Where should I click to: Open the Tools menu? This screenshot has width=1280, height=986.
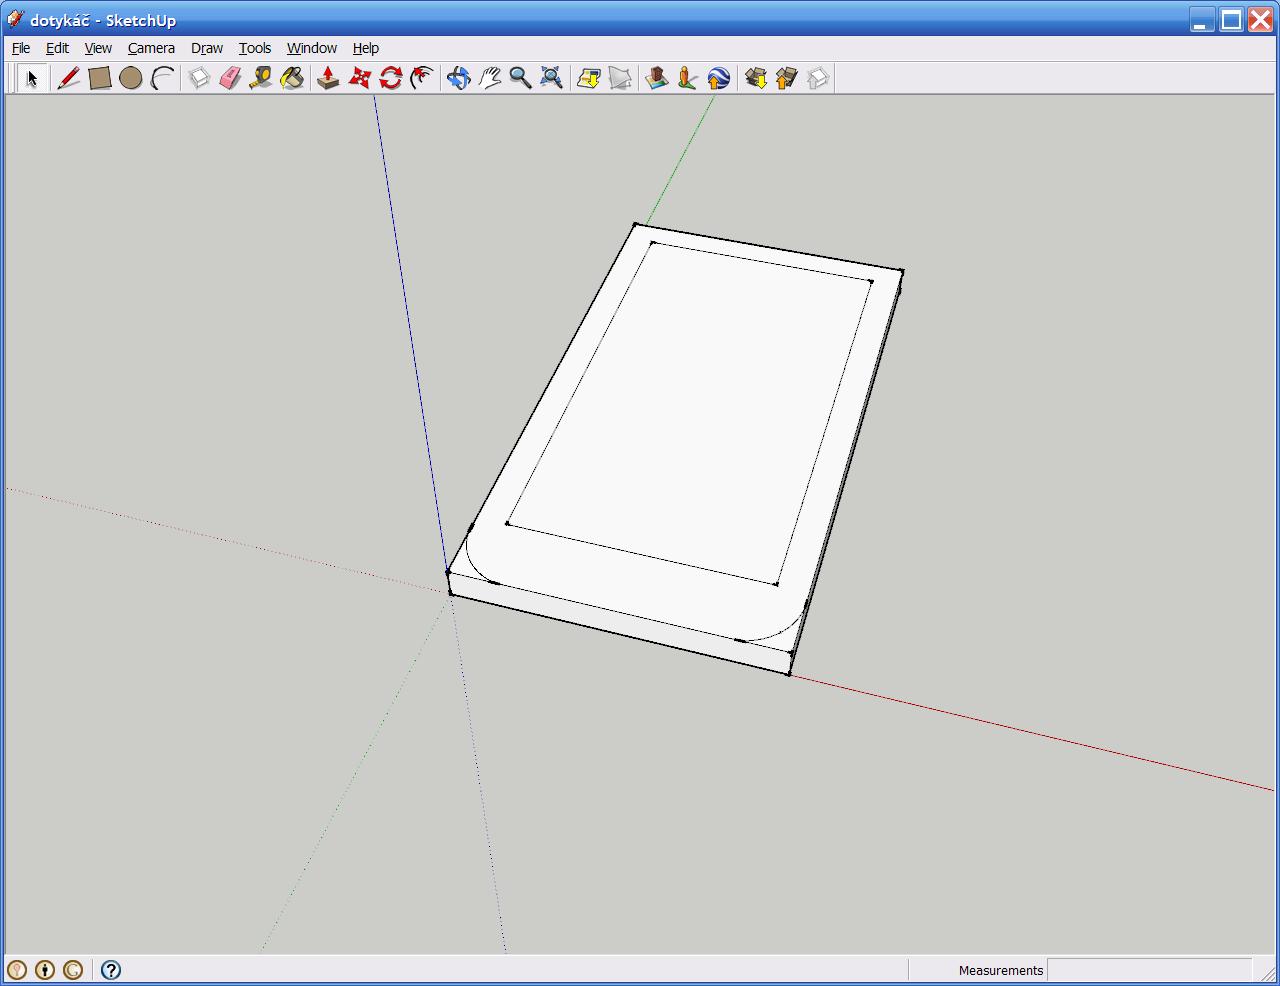point(254,48)
